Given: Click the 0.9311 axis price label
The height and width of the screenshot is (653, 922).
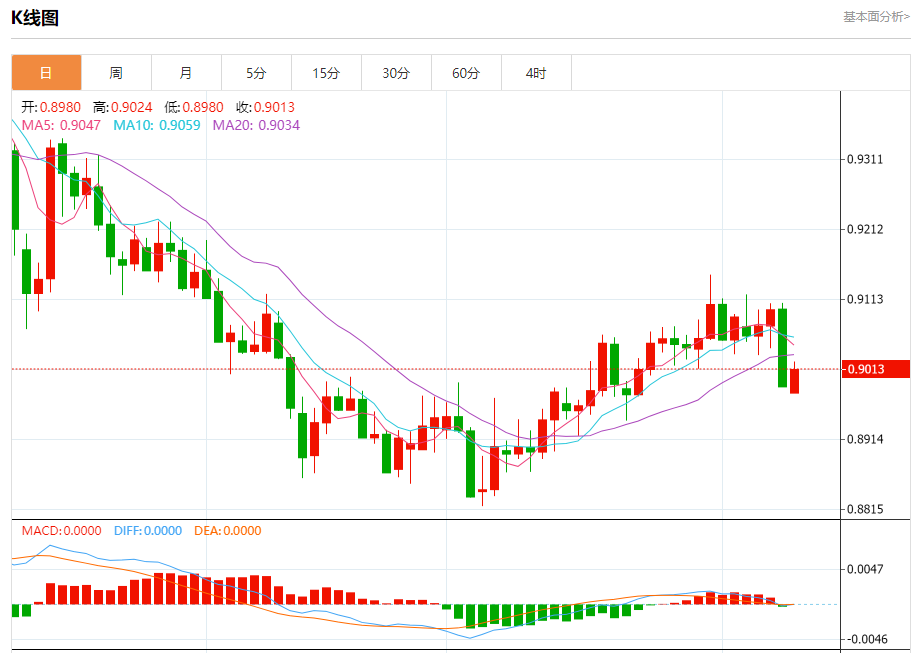Looking at the screenshot, I should pos(865,159).
